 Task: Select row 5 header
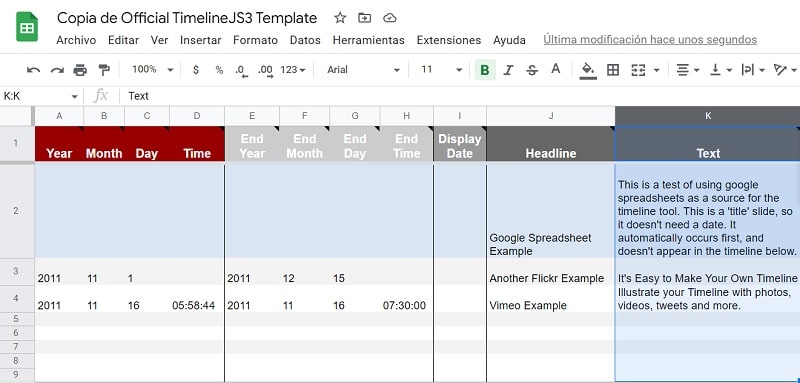click(x=16, y=319)
